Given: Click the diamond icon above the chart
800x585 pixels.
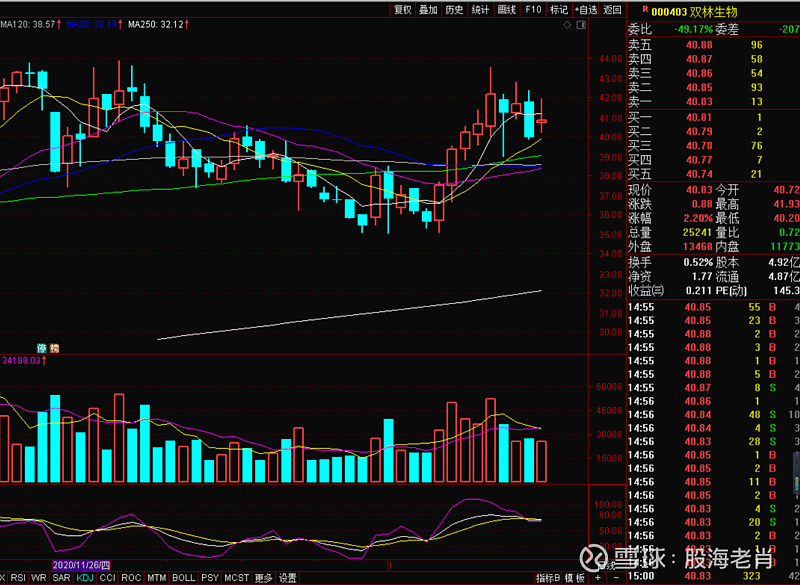Looking at the screenshot, I should point(567,25).
